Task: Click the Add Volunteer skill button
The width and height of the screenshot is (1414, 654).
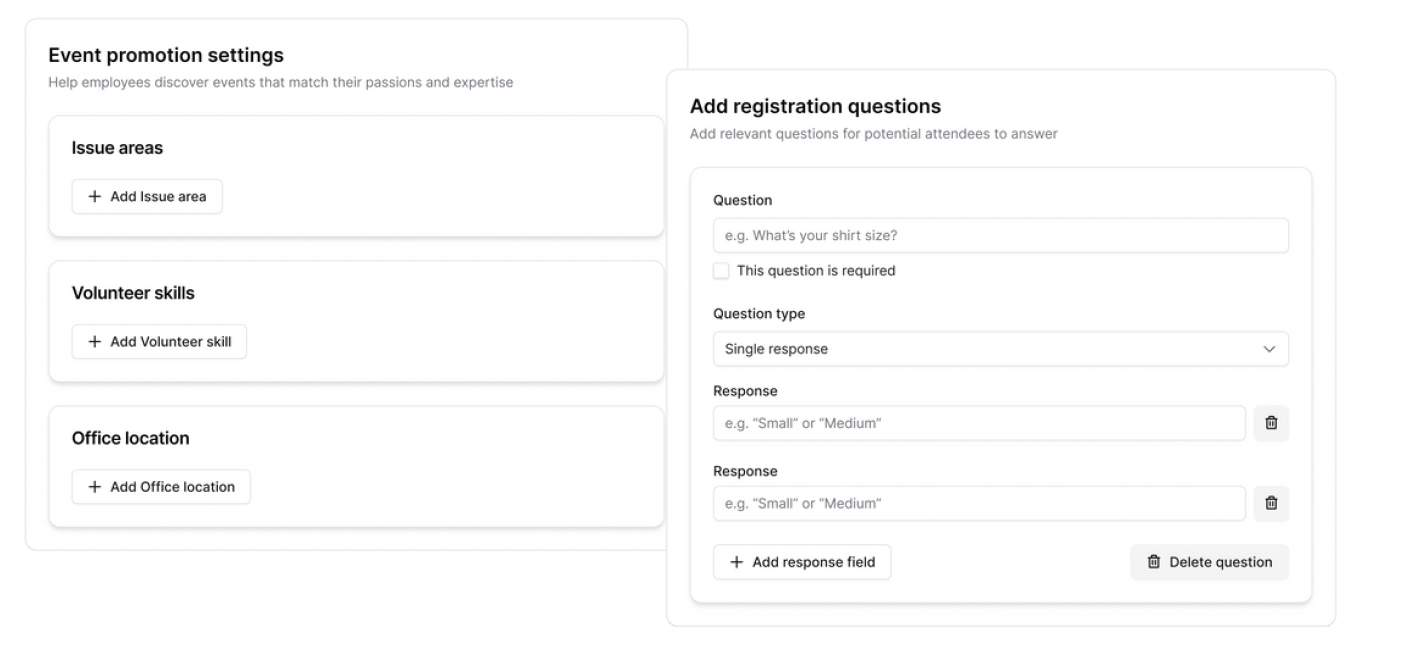Action: coord(159,342)
